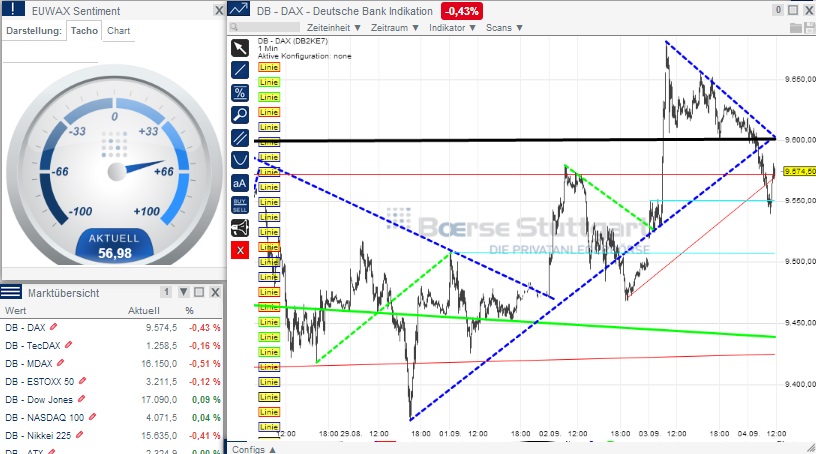This screenshot has width=816, height=454.
Task: Select the parallel channel lines tool
Action: point(240,138)
